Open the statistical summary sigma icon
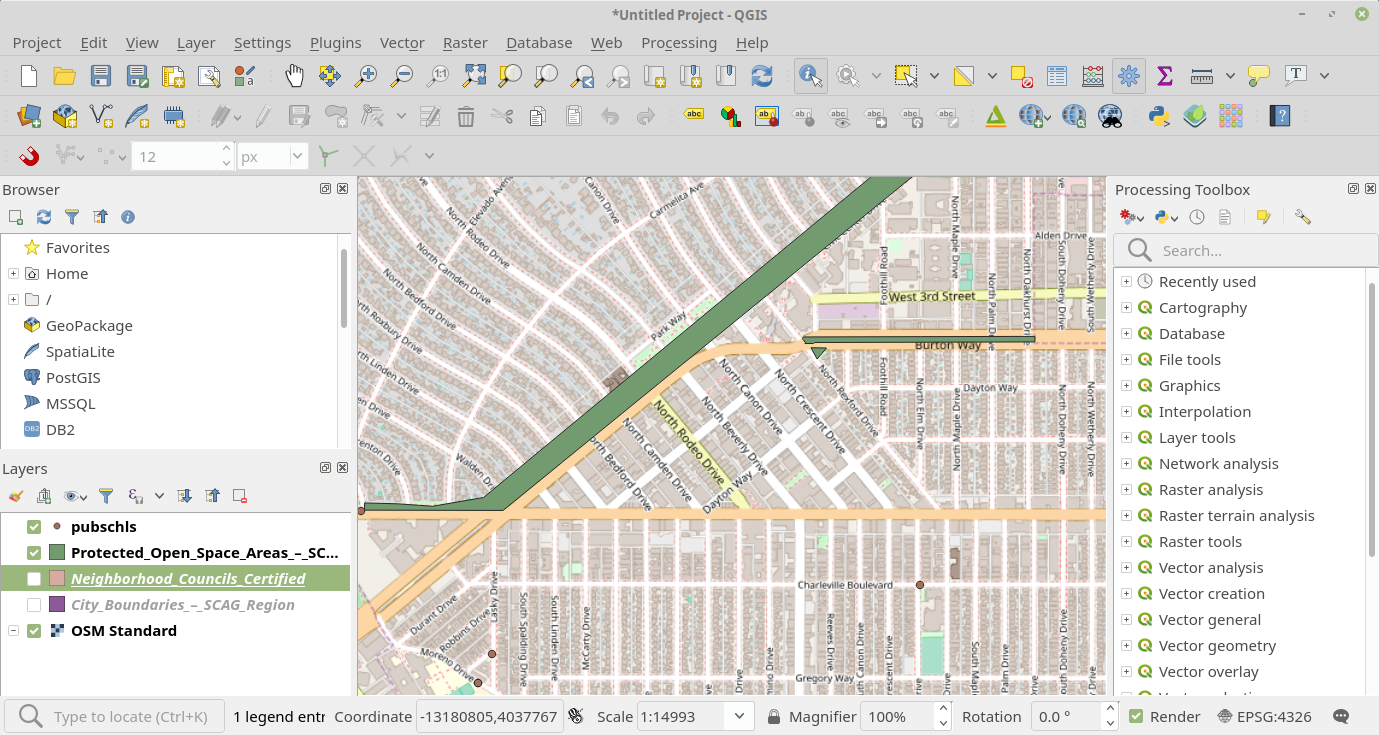 [x=1165, y=75]
